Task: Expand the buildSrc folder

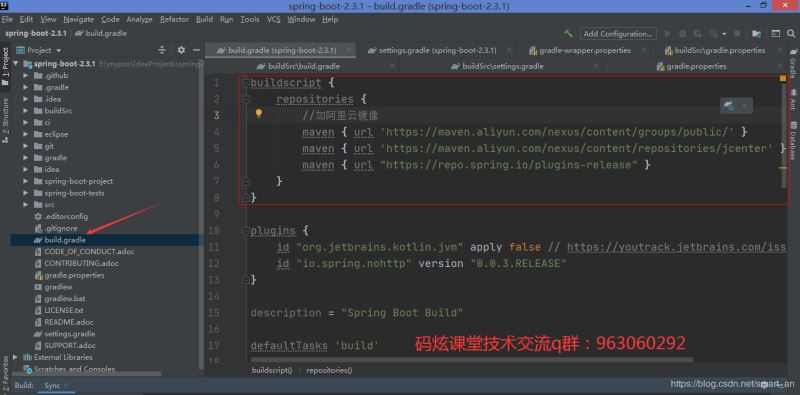Action: pos(26,111)
